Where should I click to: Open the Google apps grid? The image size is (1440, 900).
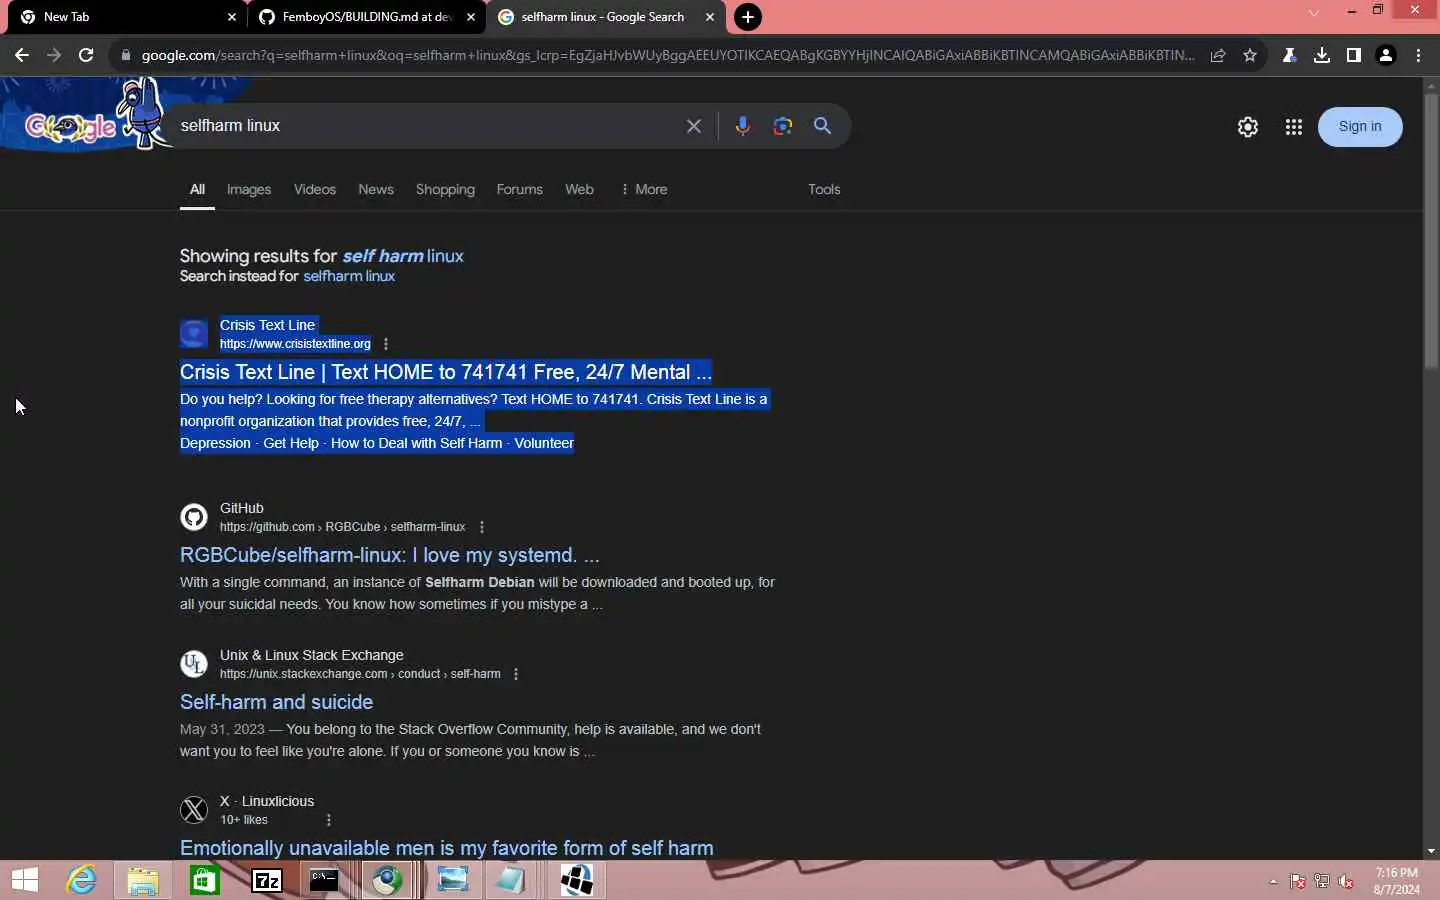pyautogui.click(x=1294, y=127)
